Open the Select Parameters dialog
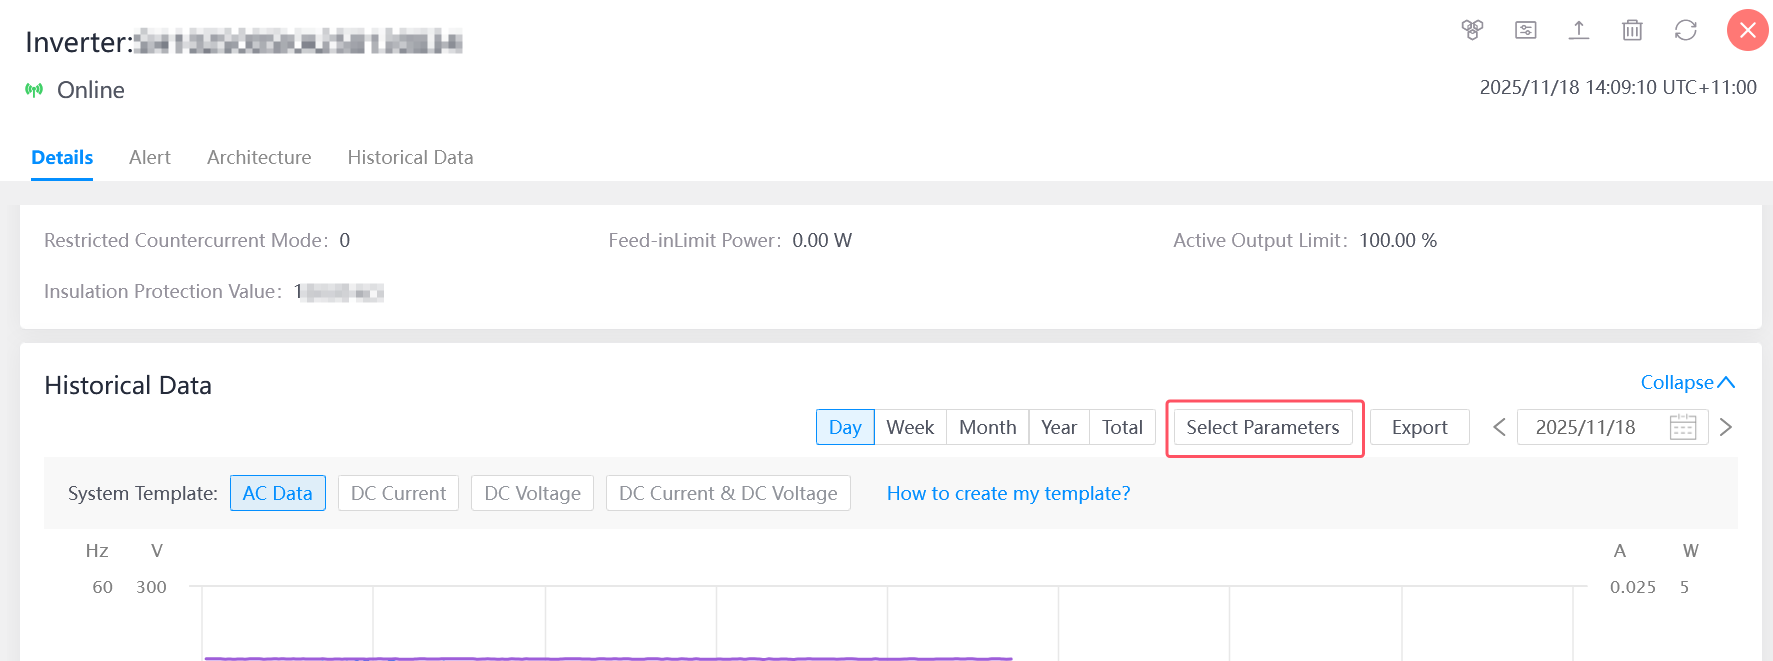This screenshot has height=661, width=1773. click(1263, 427)
